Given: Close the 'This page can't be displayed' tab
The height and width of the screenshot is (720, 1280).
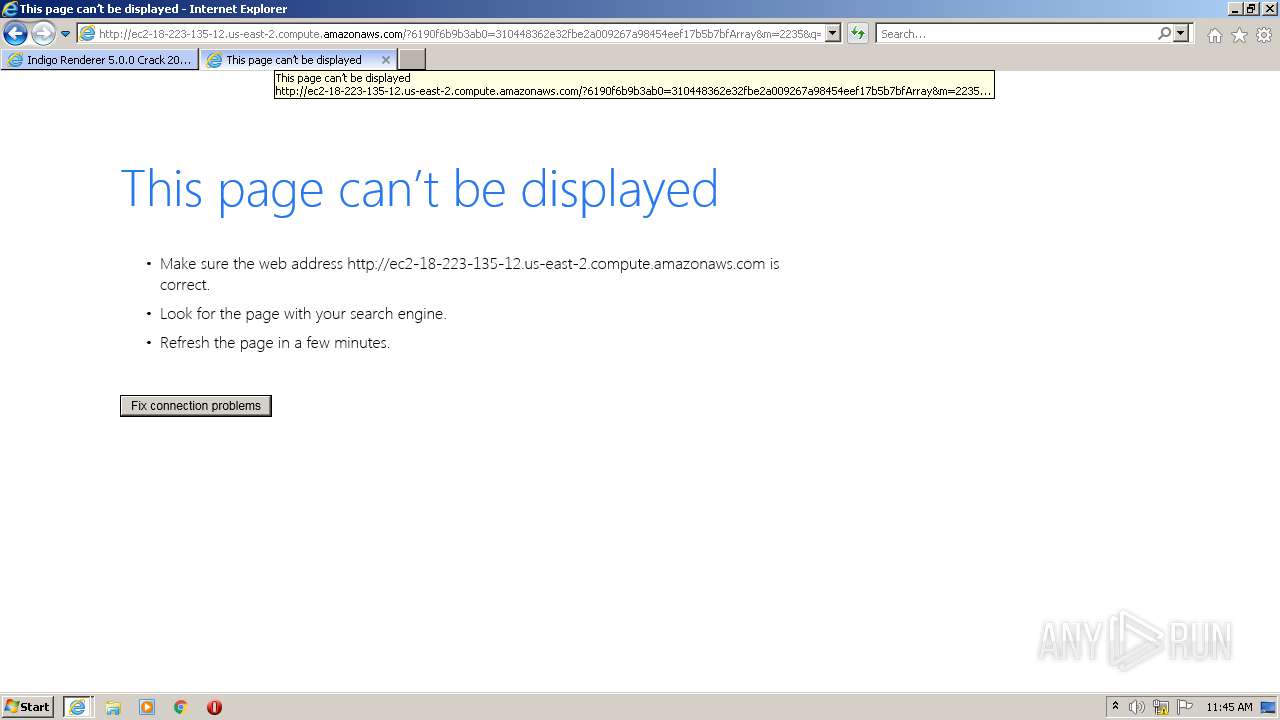Looking at the screenshot, I should pos(386,60).
